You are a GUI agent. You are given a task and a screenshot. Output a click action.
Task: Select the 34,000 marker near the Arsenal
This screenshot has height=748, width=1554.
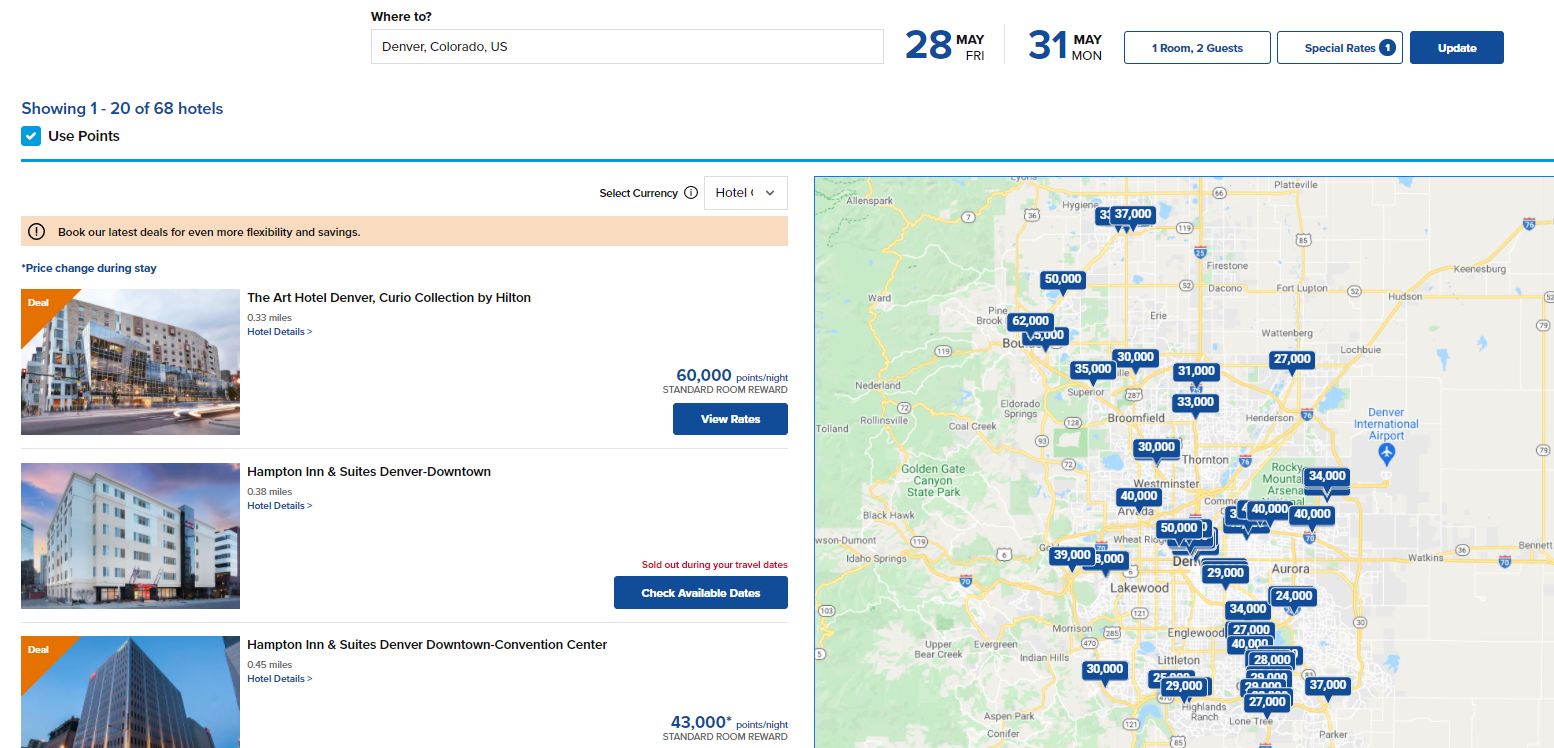pos(1327,476)
